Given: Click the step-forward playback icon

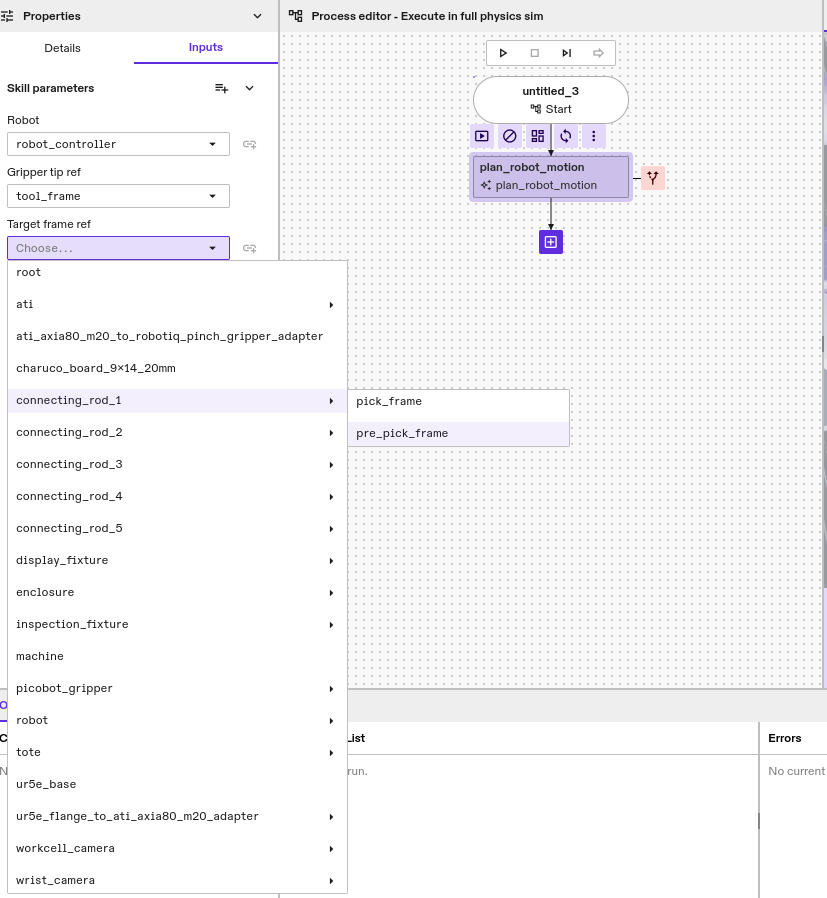Looking at the screenshot, I should tap(566, 53).
